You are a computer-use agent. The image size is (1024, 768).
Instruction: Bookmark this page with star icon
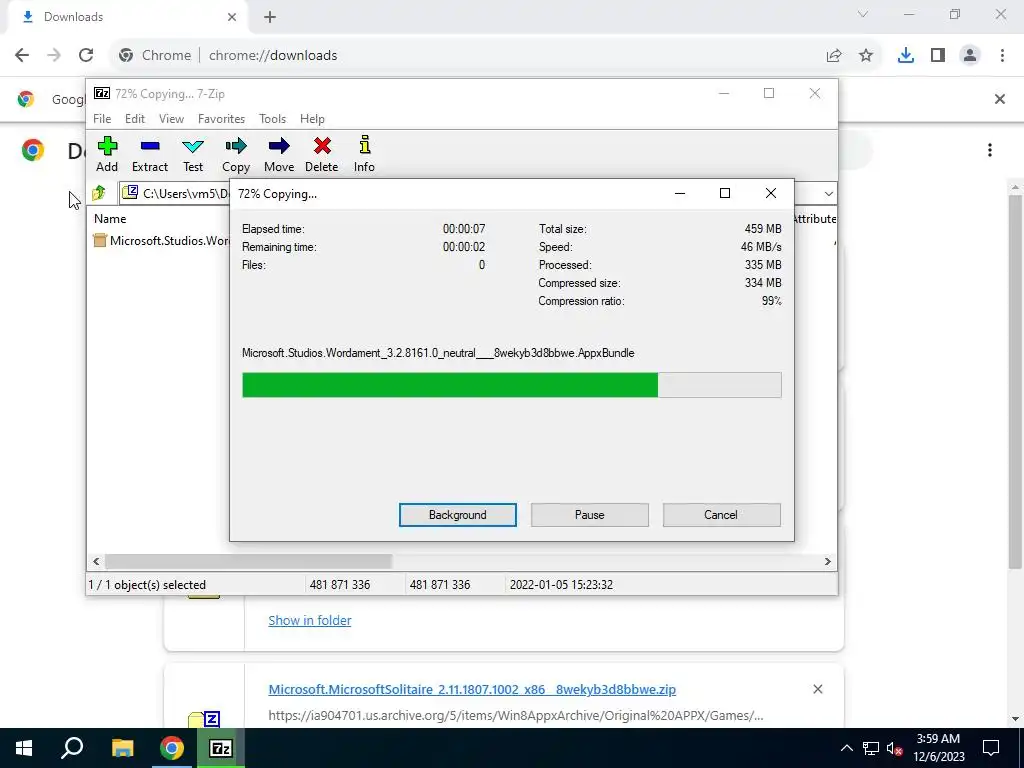866,56
